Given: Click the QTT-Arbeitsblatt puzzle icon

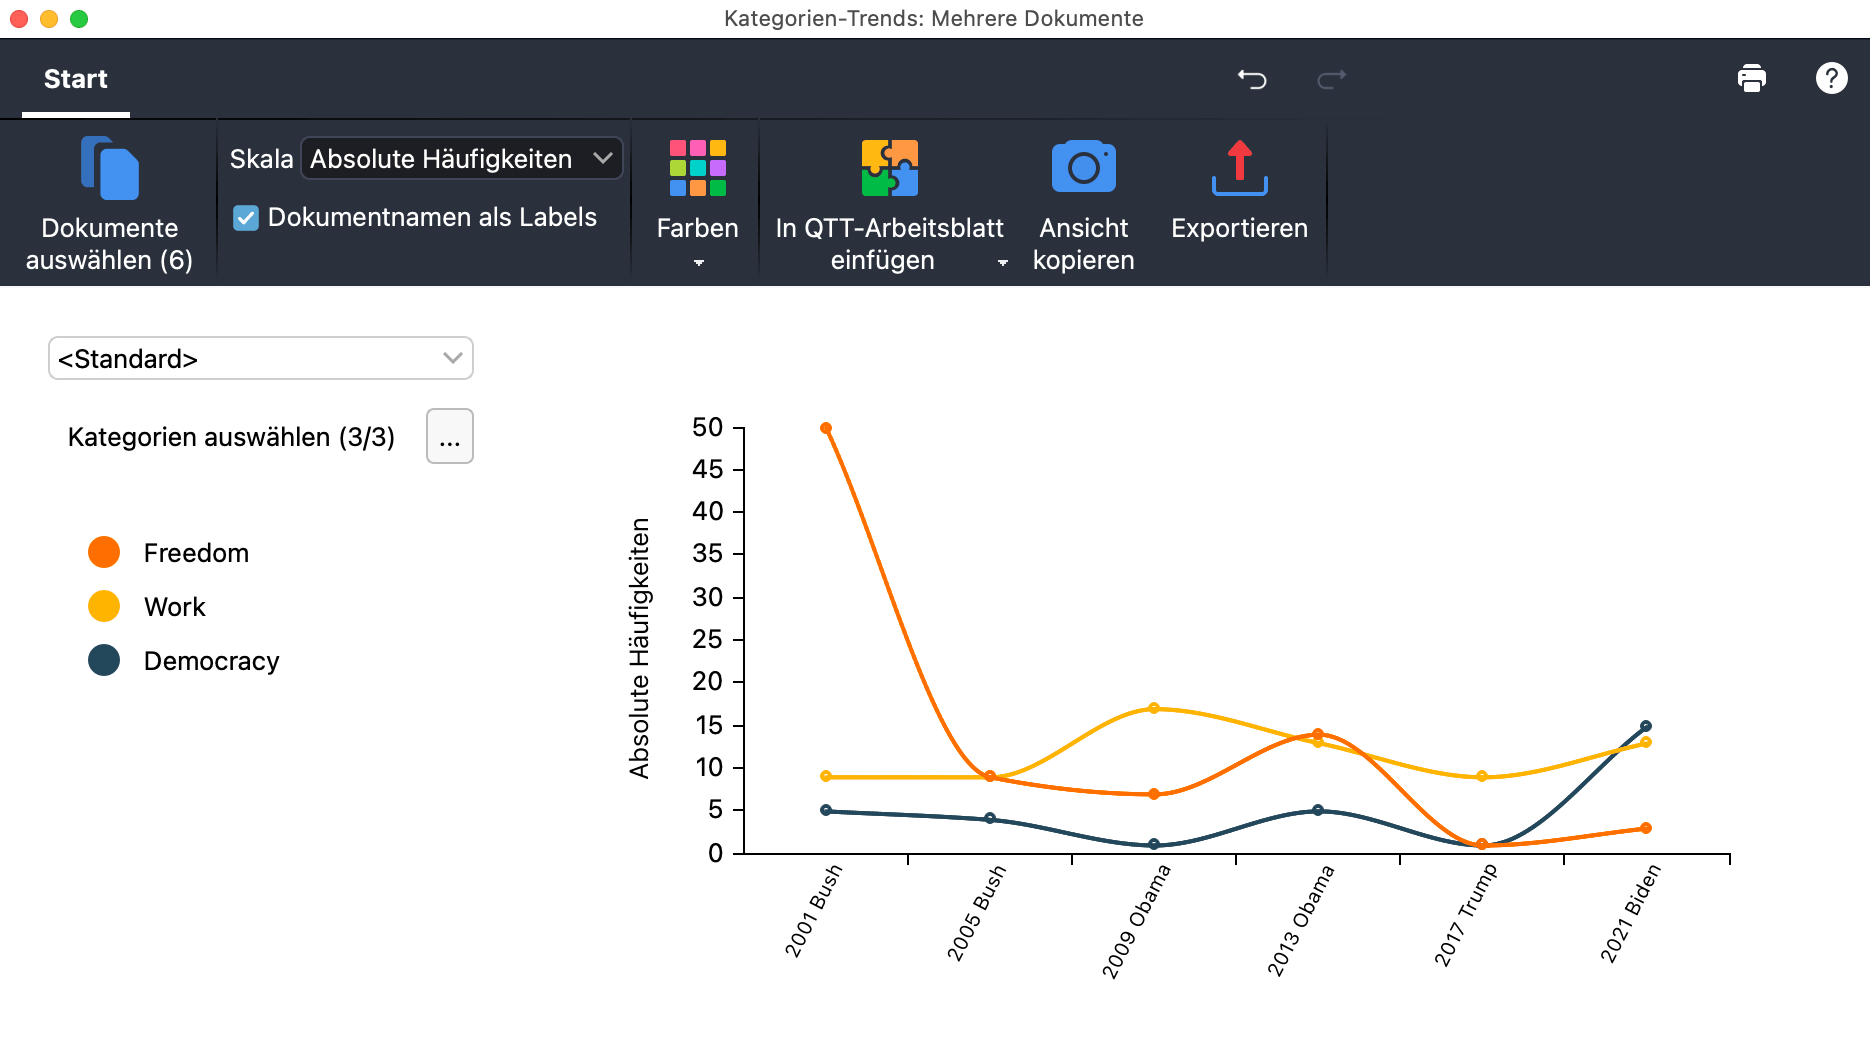Looking at the screenshot, I should click(889, 168).
